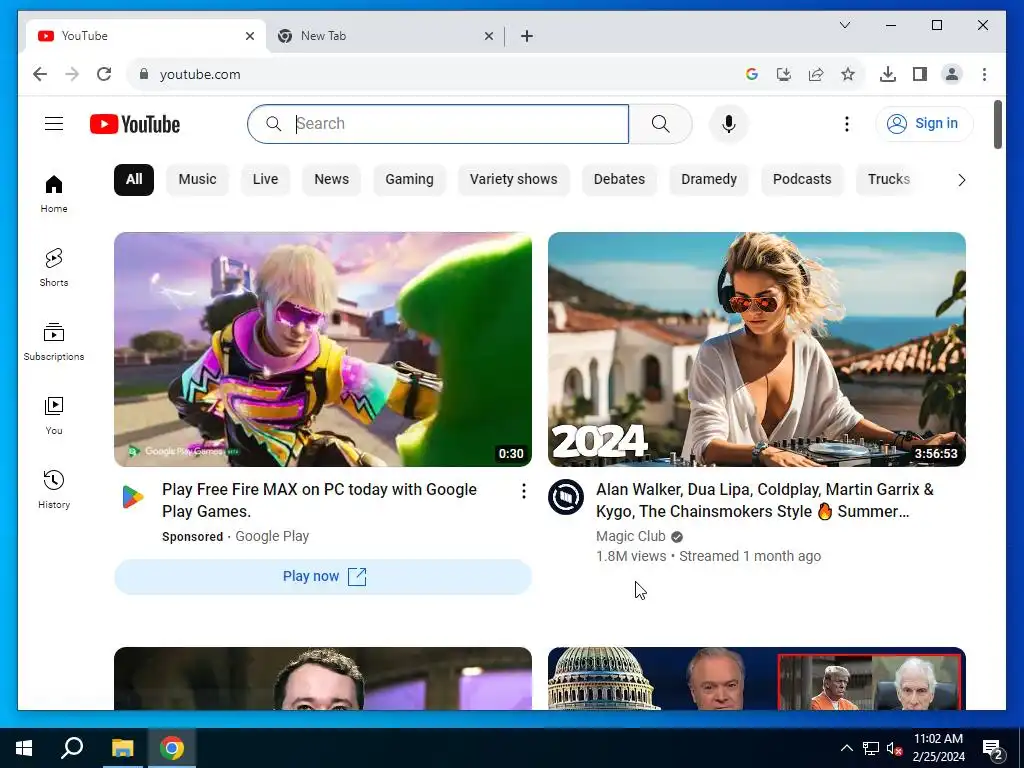The height and width of the screenshot is (768, 1024).
Task: Click the address bar URL youtube.com
Action: click(200, 74)
